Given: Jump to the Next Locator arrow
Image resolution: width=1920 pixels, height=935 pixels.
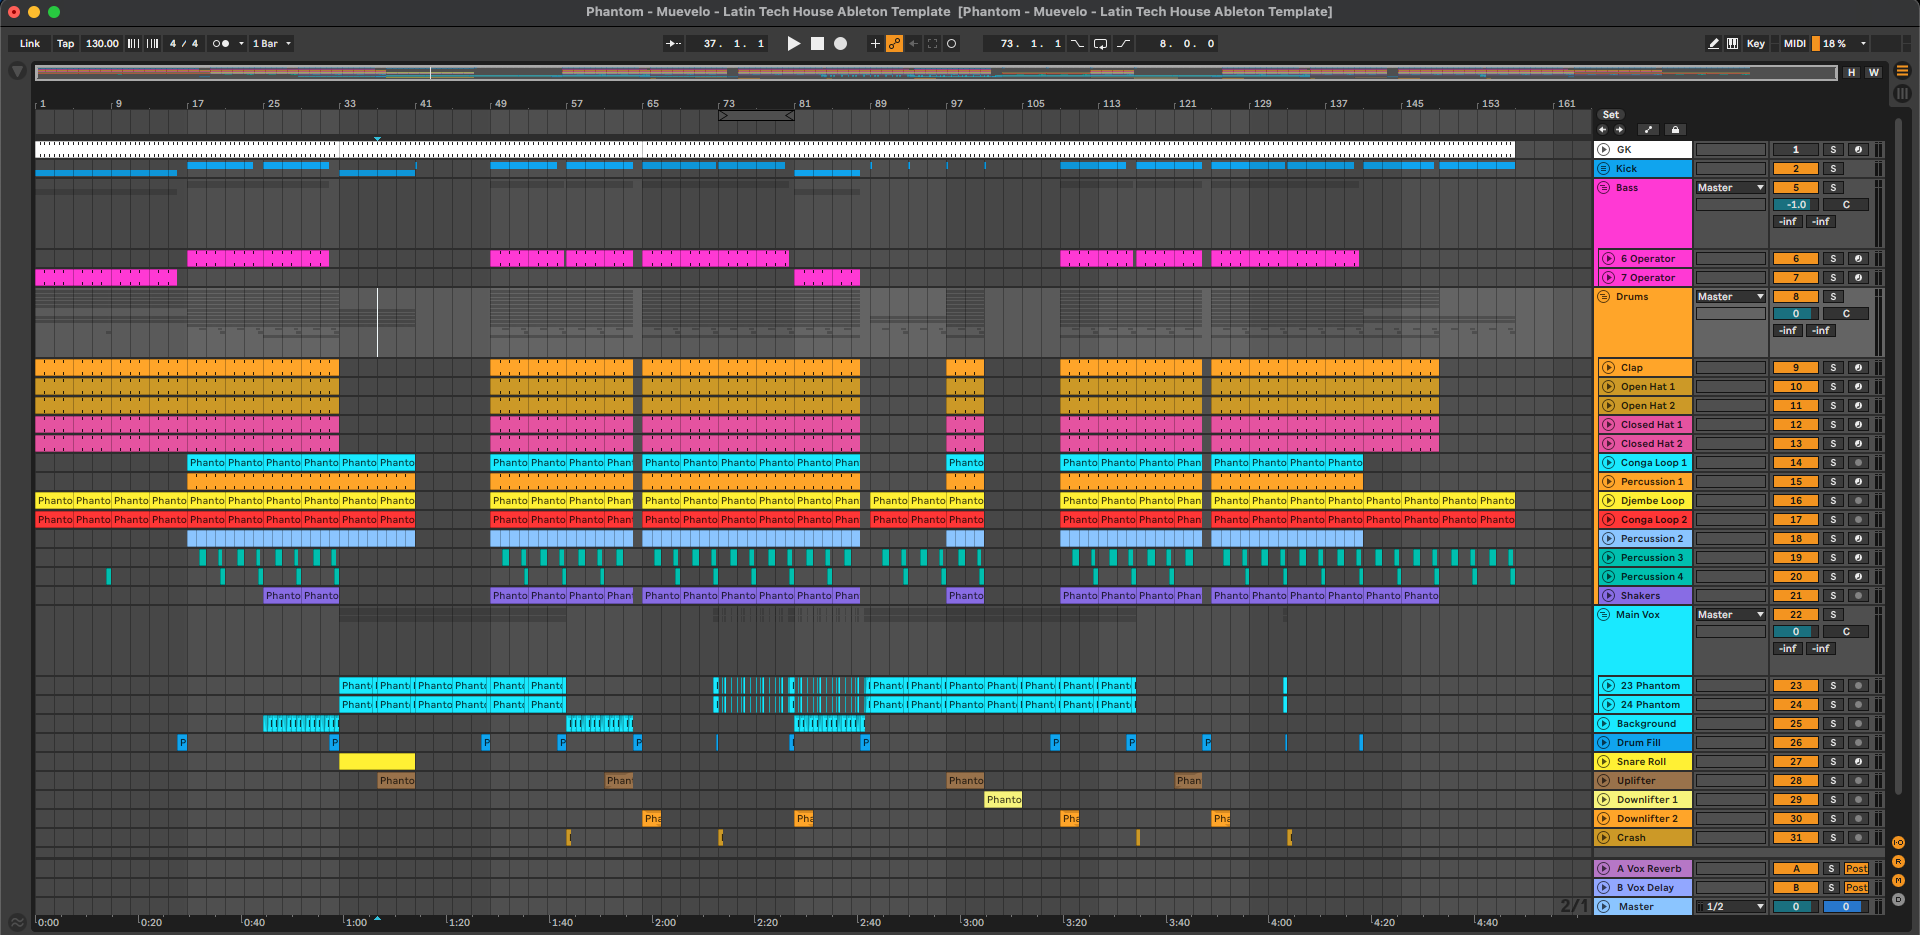Looking at the screenshot, I should 1619,129.
